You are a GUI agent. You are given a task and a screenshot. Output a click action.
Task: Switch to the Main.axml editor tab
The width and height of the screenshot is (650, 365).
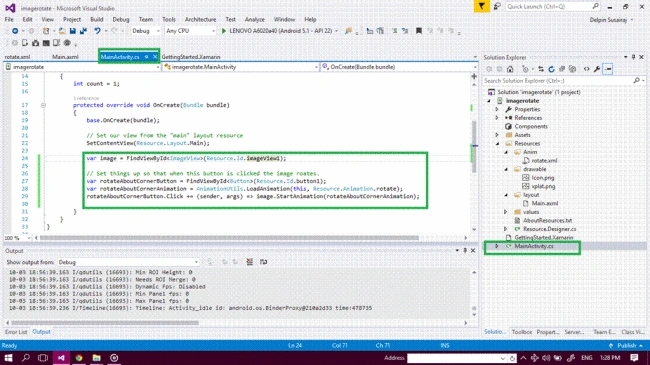pyautogui.click(x=65, y=57)
